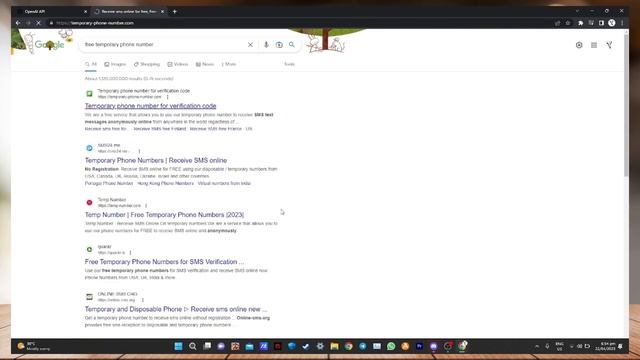Open WhatsApp from the taskbar
Viewport: 640px width, 360px height.
pos(391,346)
